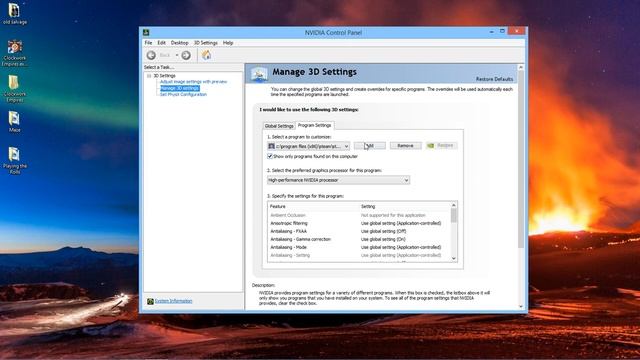Click the NVIDIA logo icon in the title bar
Viewport: 640px width, 360px height.
[x=146, y=32]
